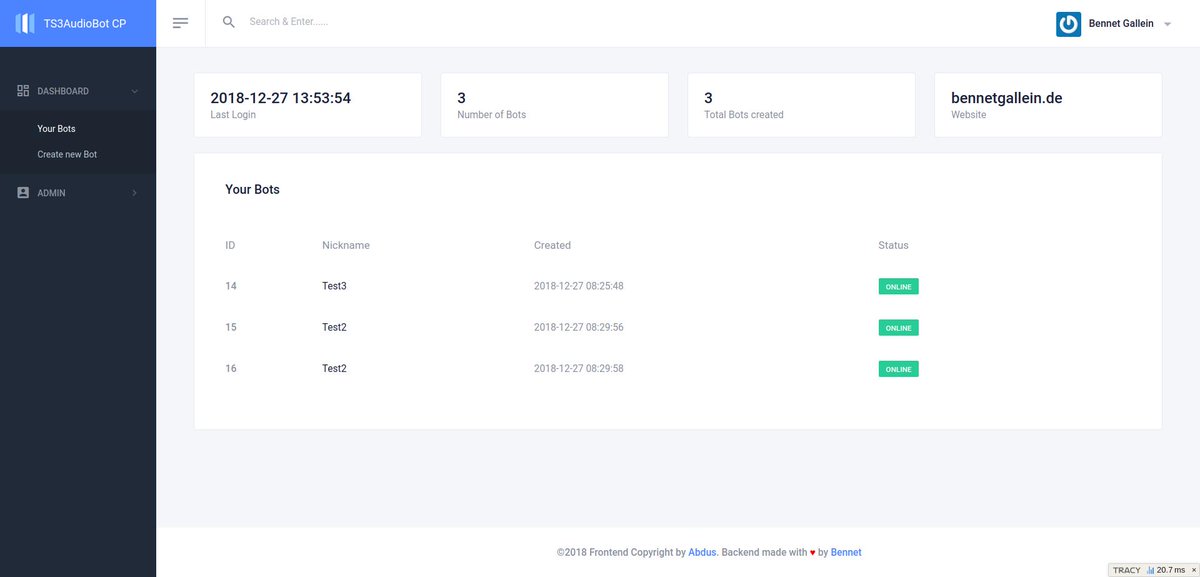Screen dimensions: 1200x577
Task: Click bennetgallein.de website card text
Action: coord(1006,98)
